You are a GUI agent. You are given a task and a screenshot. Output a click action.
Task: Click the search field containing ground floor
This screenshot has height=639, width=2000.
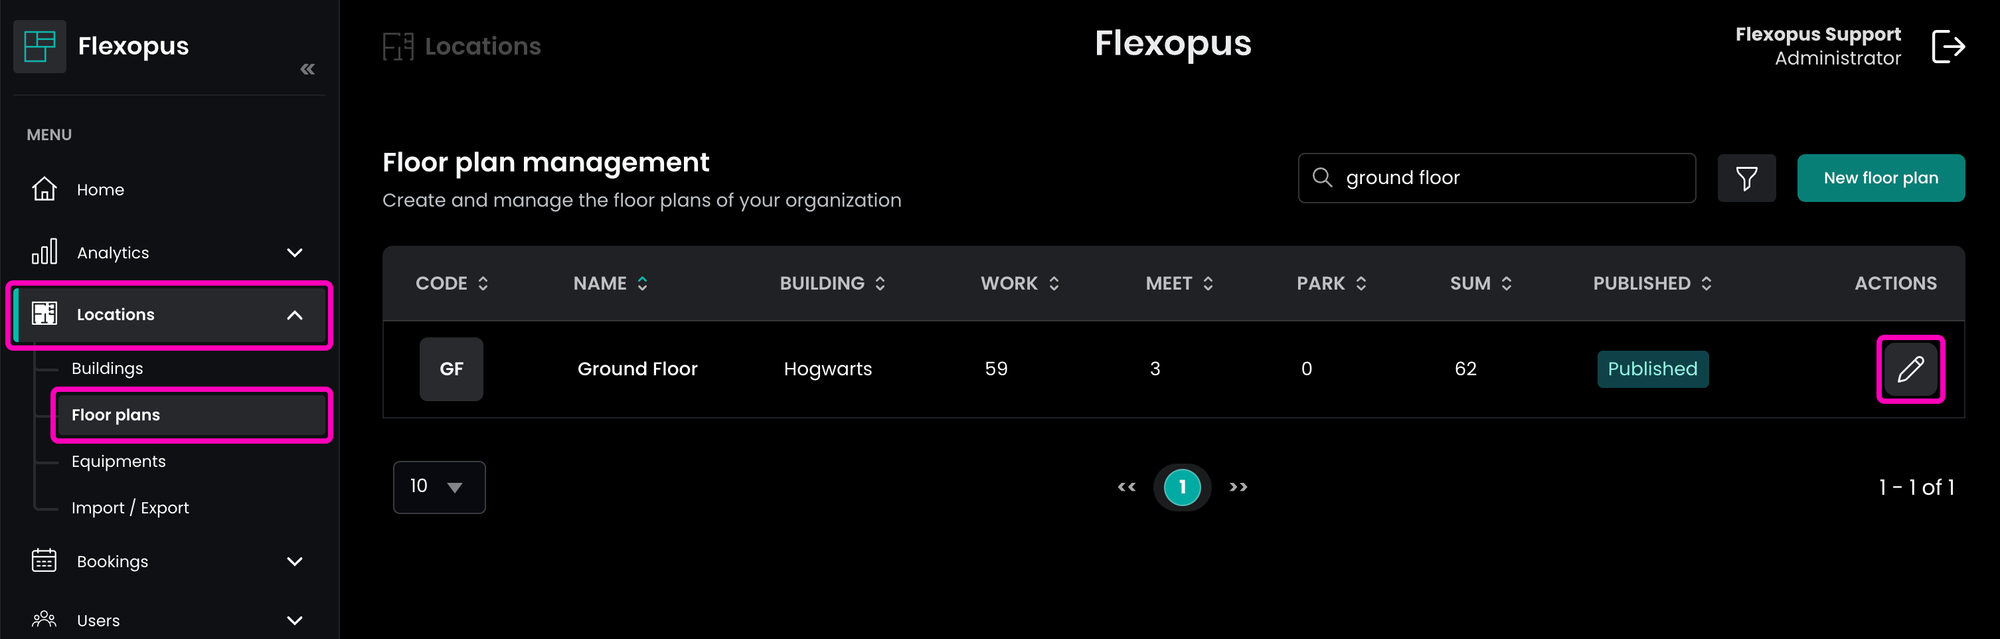(1510, 178)
